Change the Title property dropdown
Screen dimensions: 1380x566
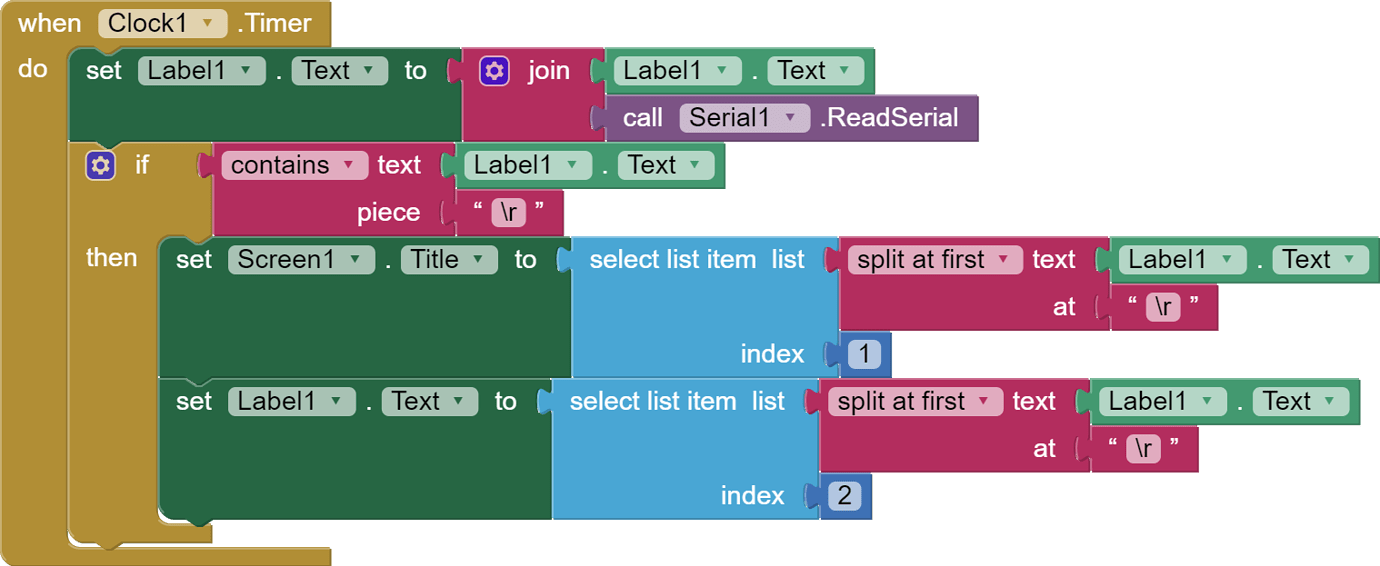(x=448, y=260)
